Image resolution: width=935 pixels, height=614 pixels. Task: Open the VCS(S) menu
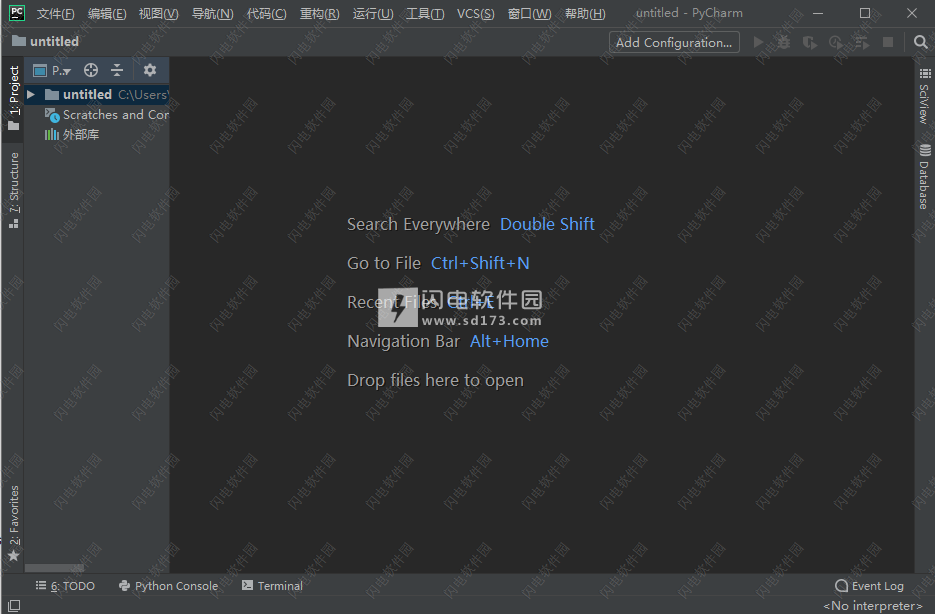(x=475, y=13)
